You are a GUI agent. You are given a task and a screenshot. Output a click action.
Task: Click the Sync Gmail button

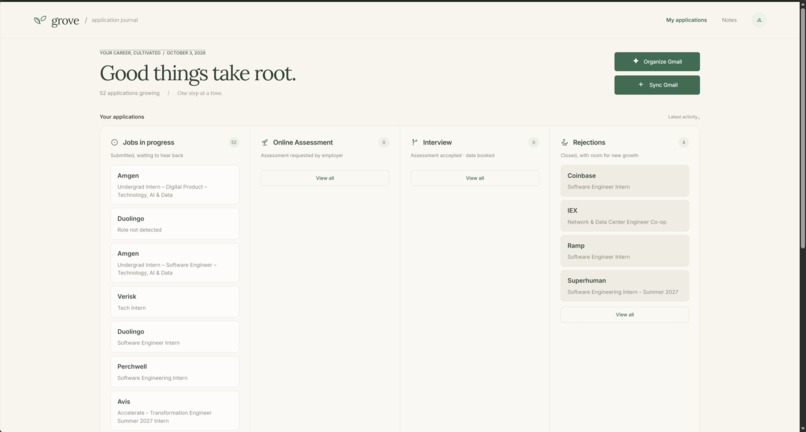[x=657, y=85]
